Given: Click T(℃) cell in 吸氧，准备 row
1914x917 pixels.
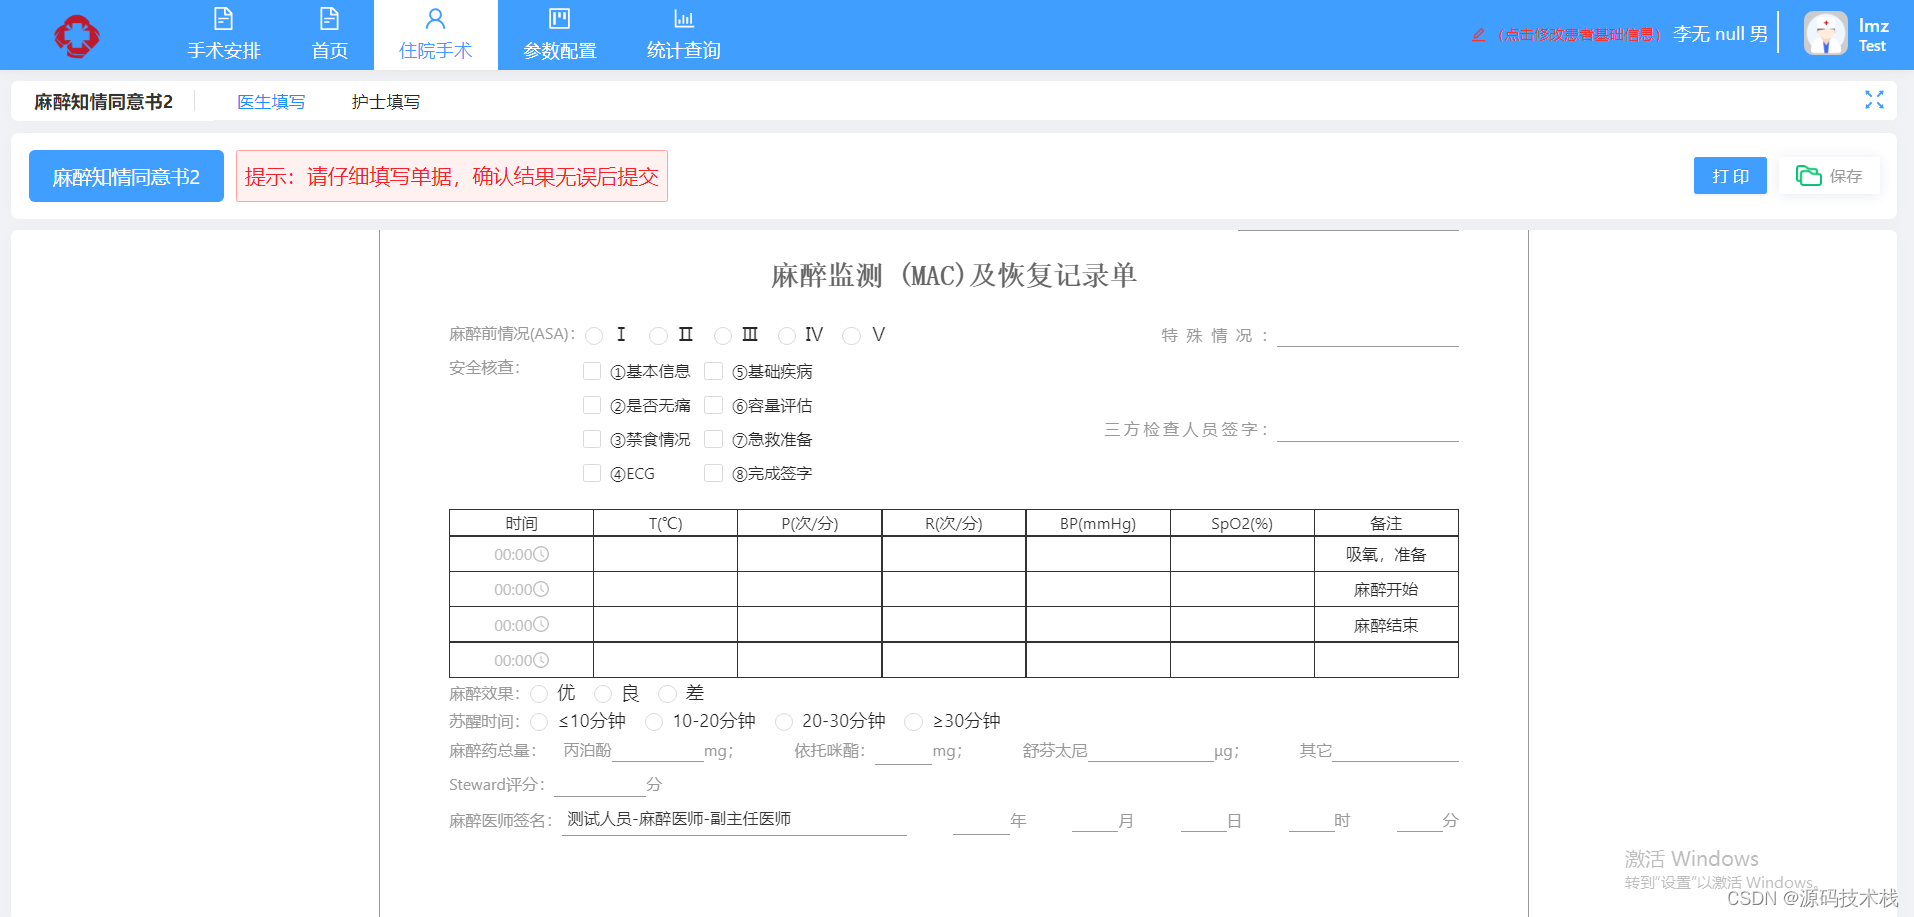Looking at the screenshot, I should [665, 554].
